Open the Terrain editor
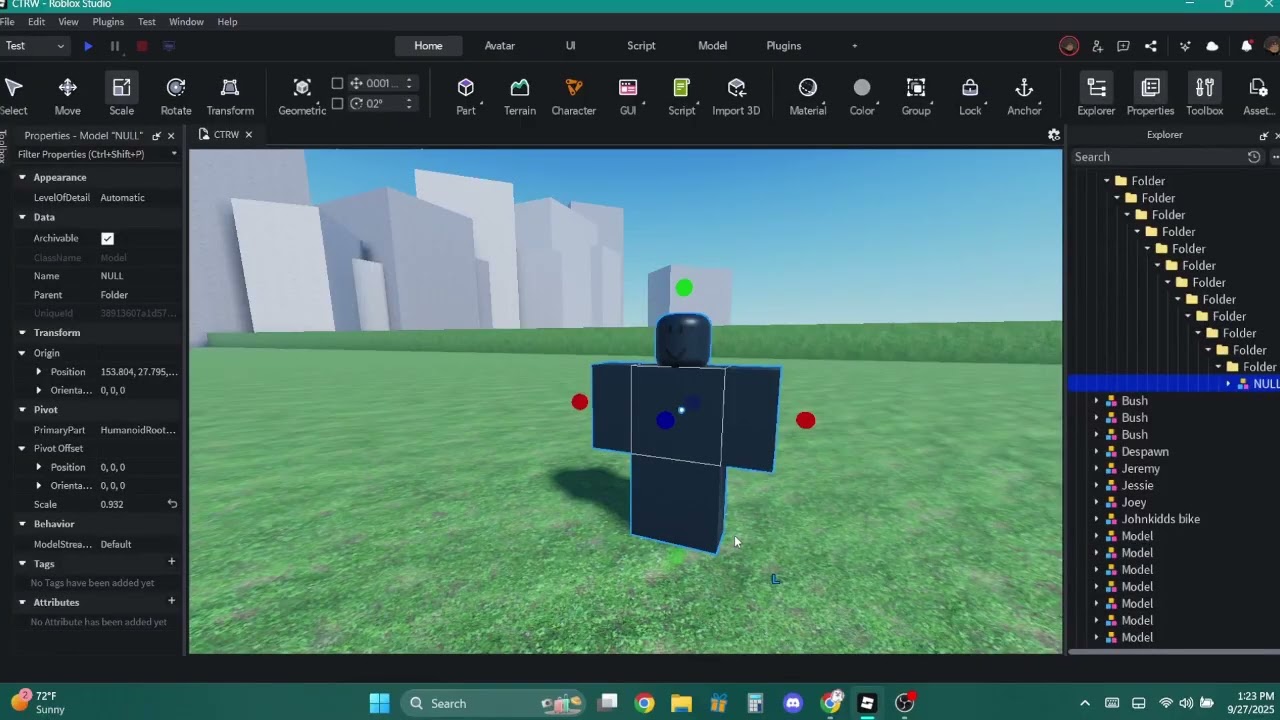This screenshot has height=720, width=1280. coord(520,97)
